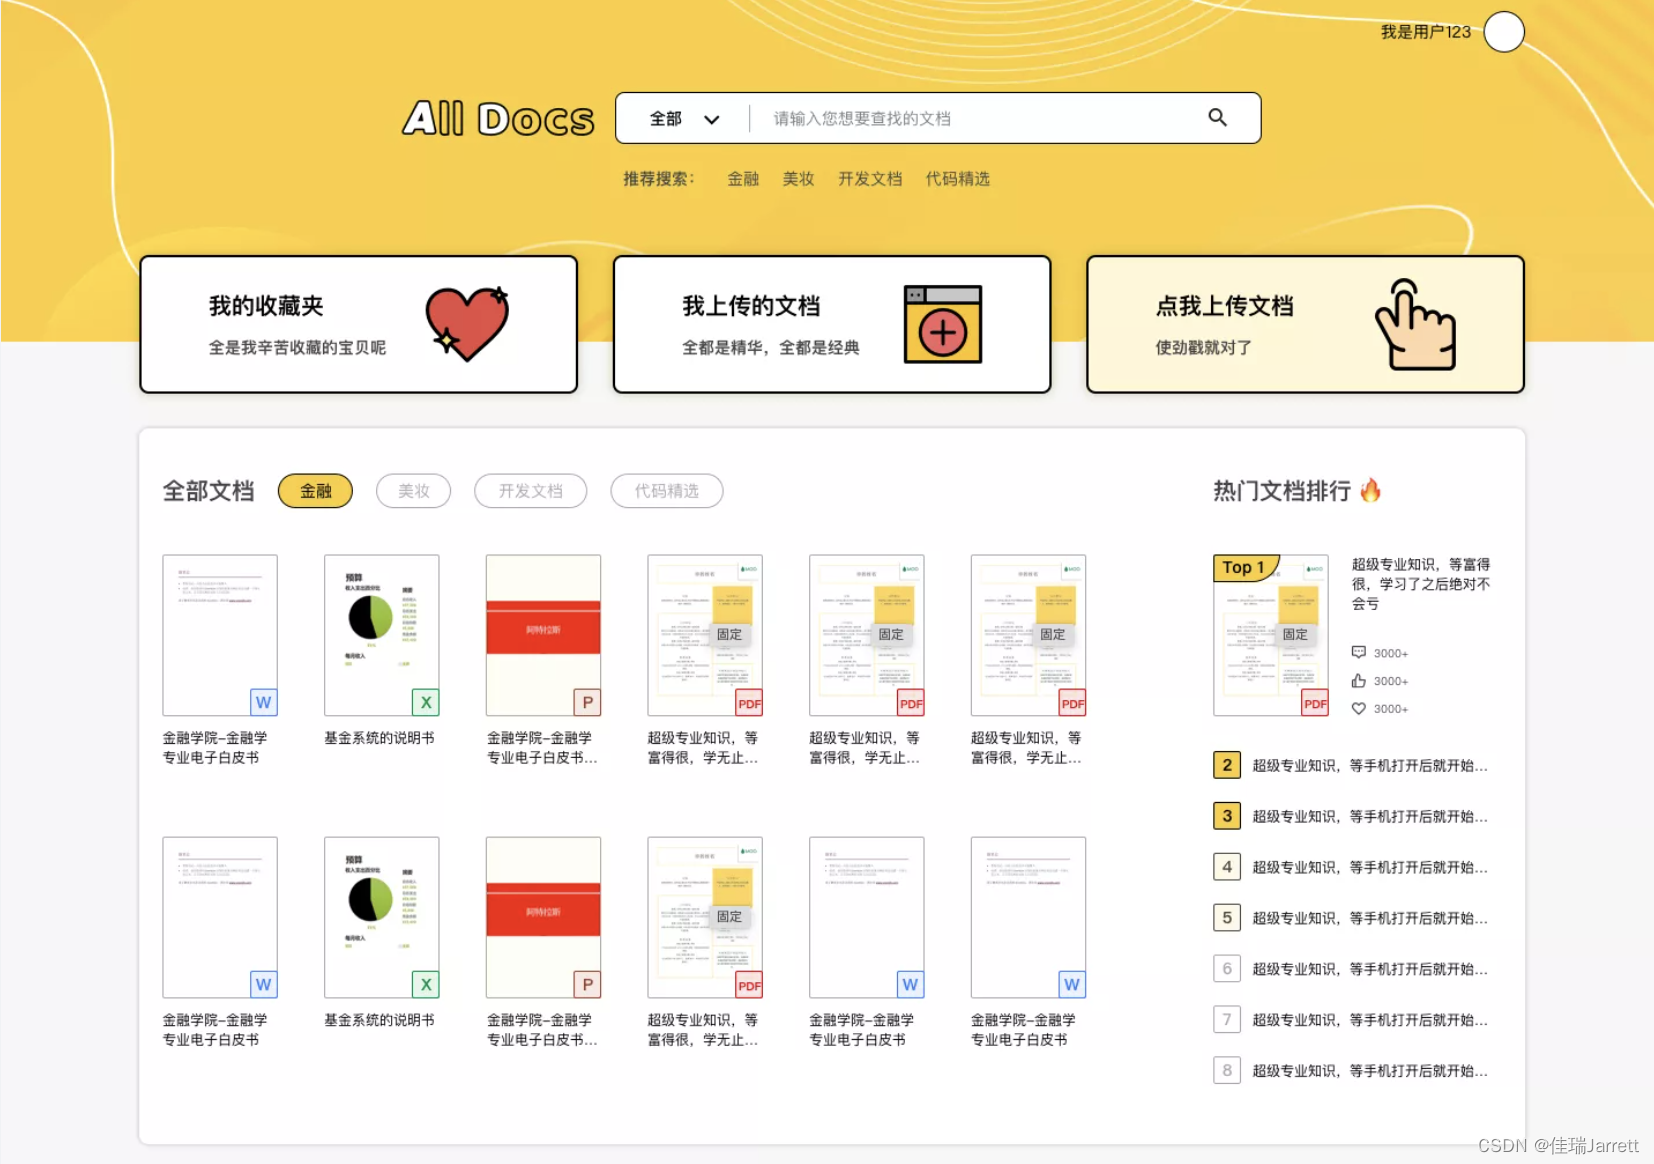Click the Top 1 document thumbnail

pos(1270,635)
